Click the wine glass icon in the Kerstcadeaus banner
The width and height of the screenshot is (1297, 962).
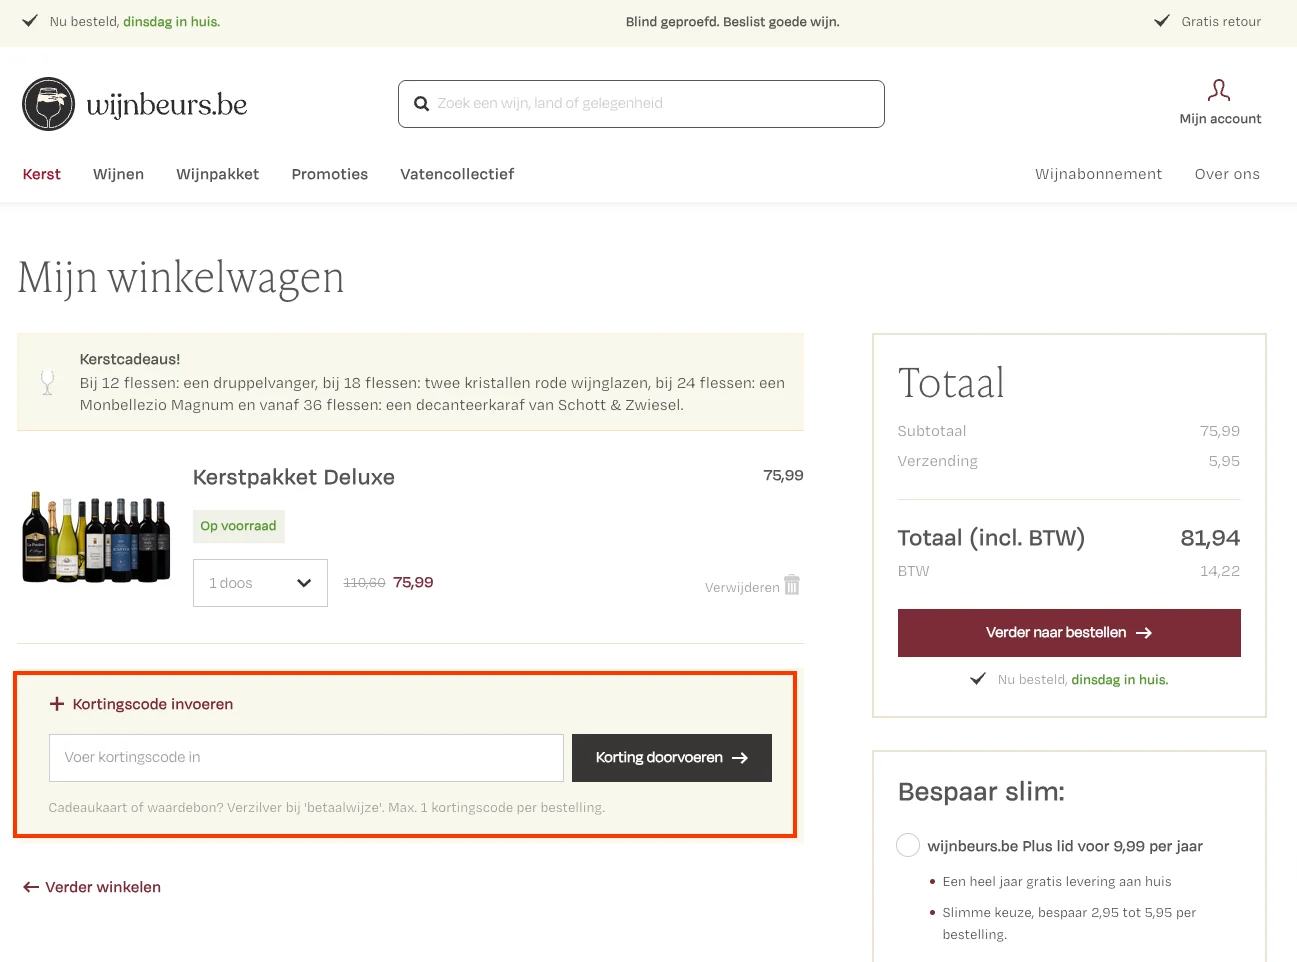click(x=47, y=382)
